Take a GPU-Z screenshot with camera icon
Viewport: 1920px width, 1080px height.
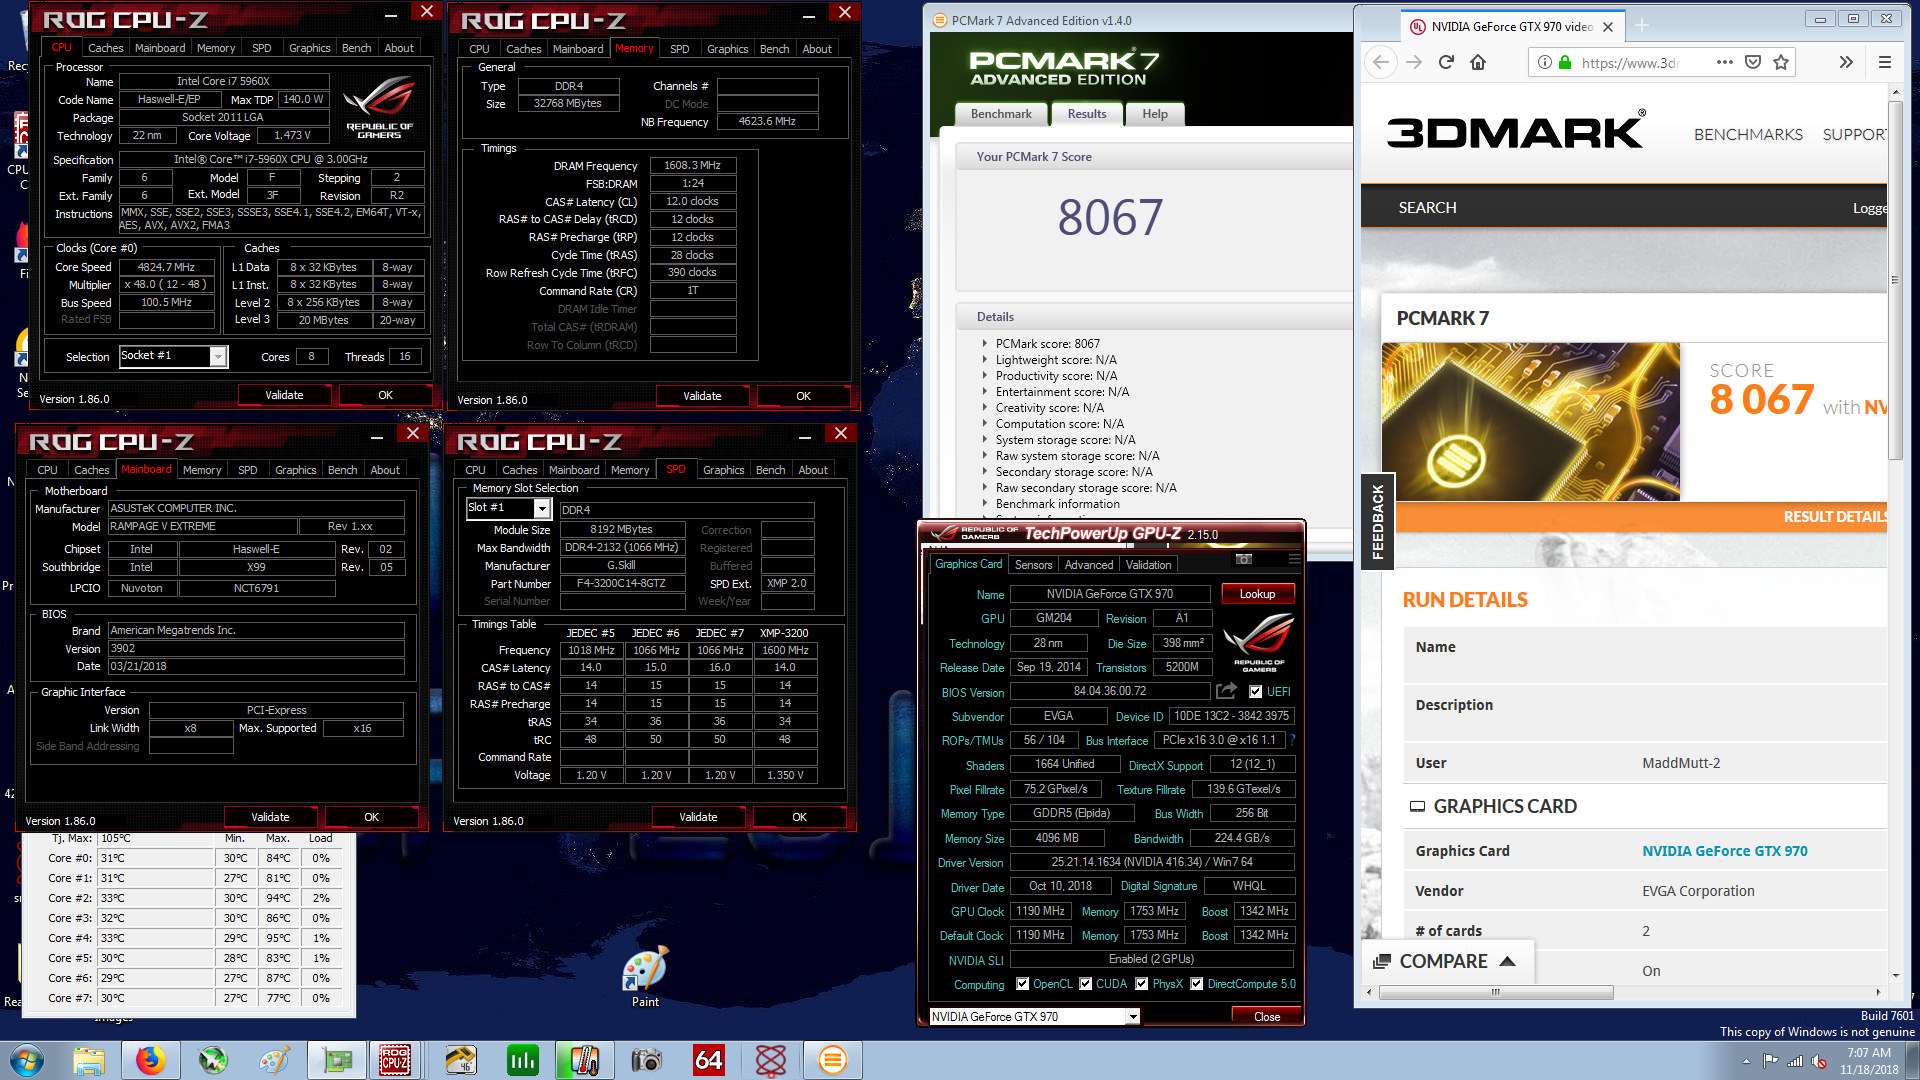[1244, 559]
